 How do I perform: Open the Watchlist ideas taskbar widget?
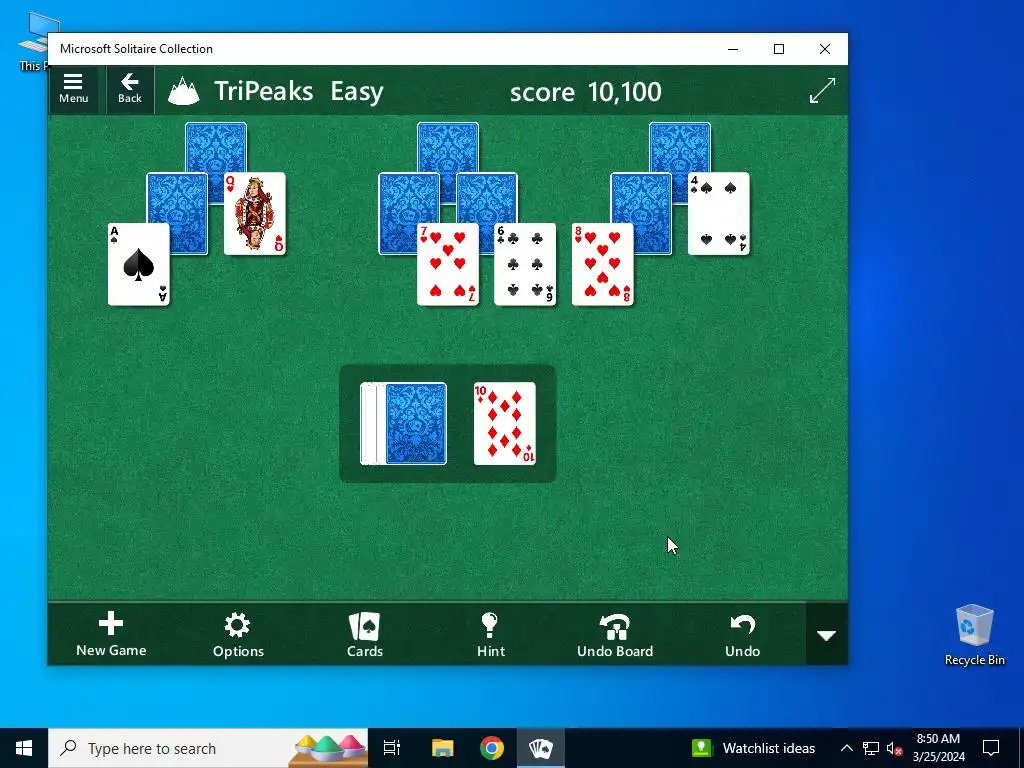[x=754, y=748]
